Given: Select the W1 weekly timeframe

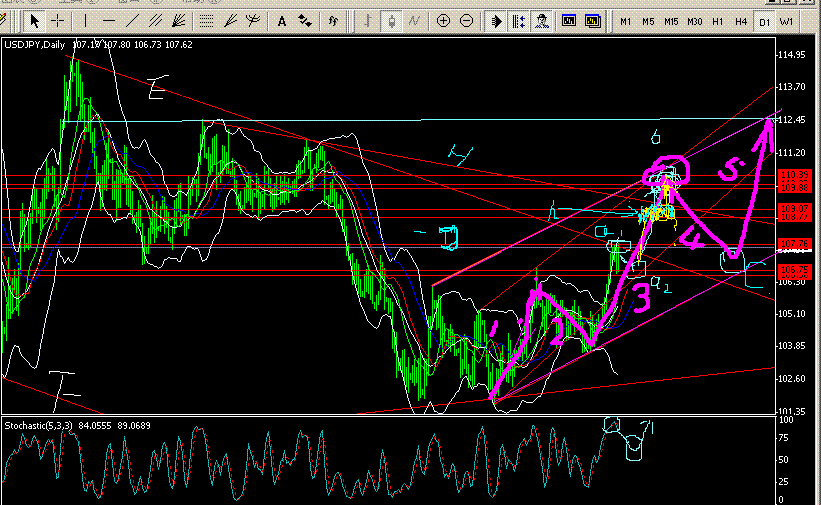Looking at the screenshot, I should pyautogui.click(x=787, y=21).
